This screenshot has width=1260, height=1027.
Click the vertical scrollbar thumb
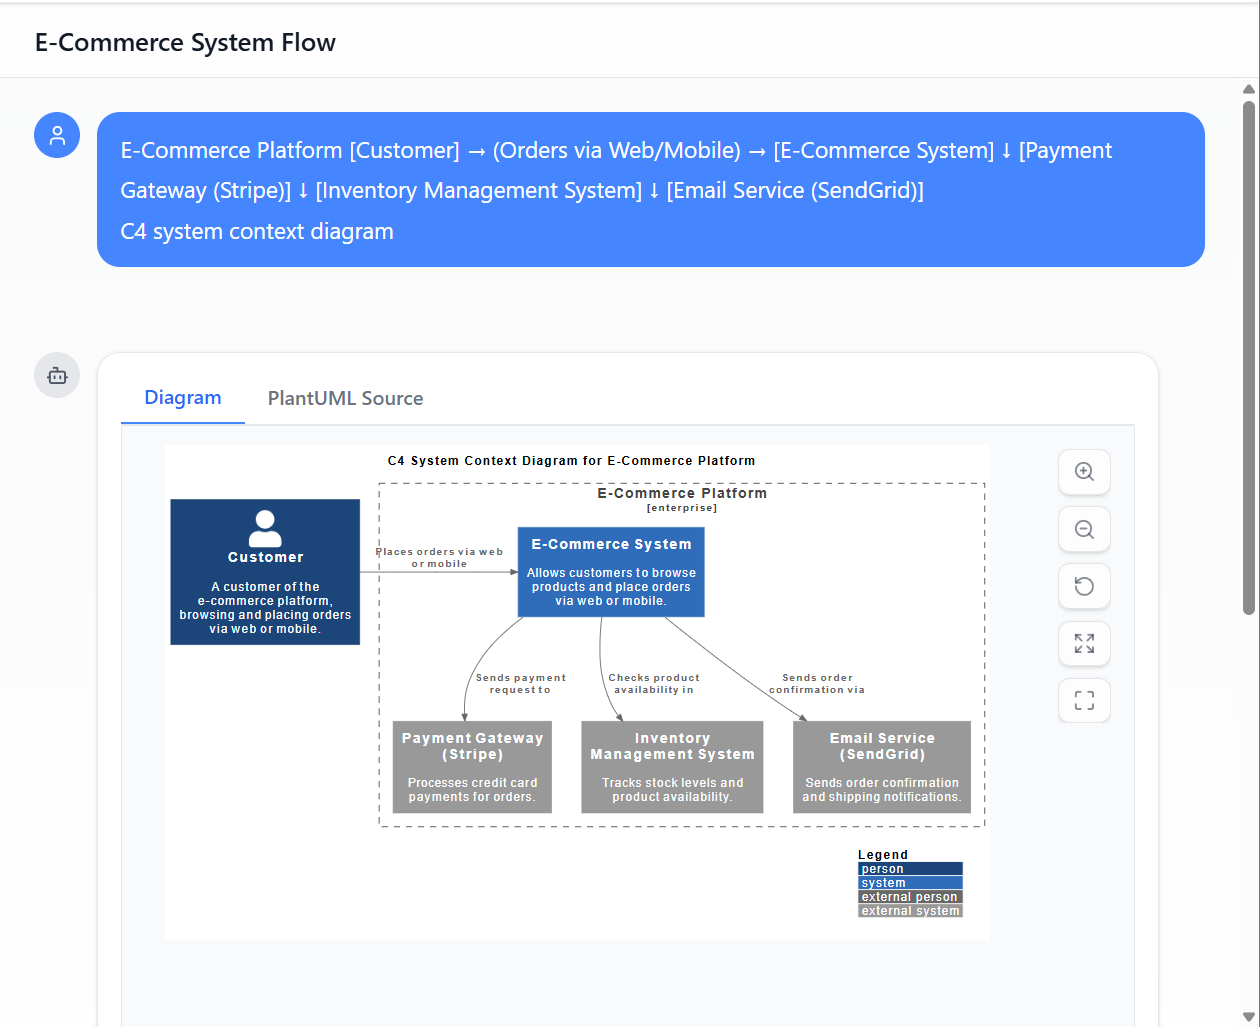click(x=1248, y=355)
